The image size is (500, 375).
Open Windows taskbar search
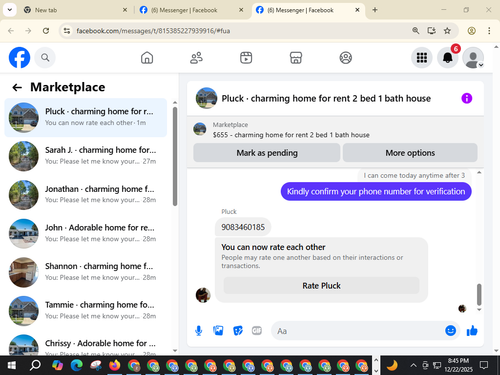pos(35,366)
